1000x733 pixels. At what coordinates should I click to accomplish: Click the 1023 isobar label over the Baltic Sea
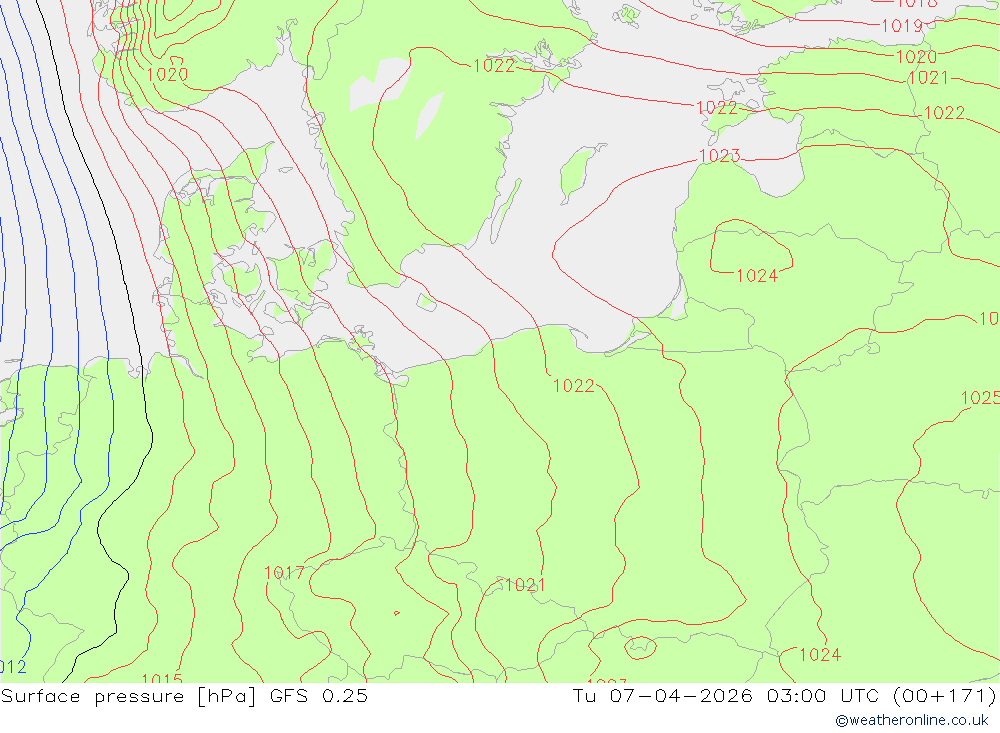point(719,156)
